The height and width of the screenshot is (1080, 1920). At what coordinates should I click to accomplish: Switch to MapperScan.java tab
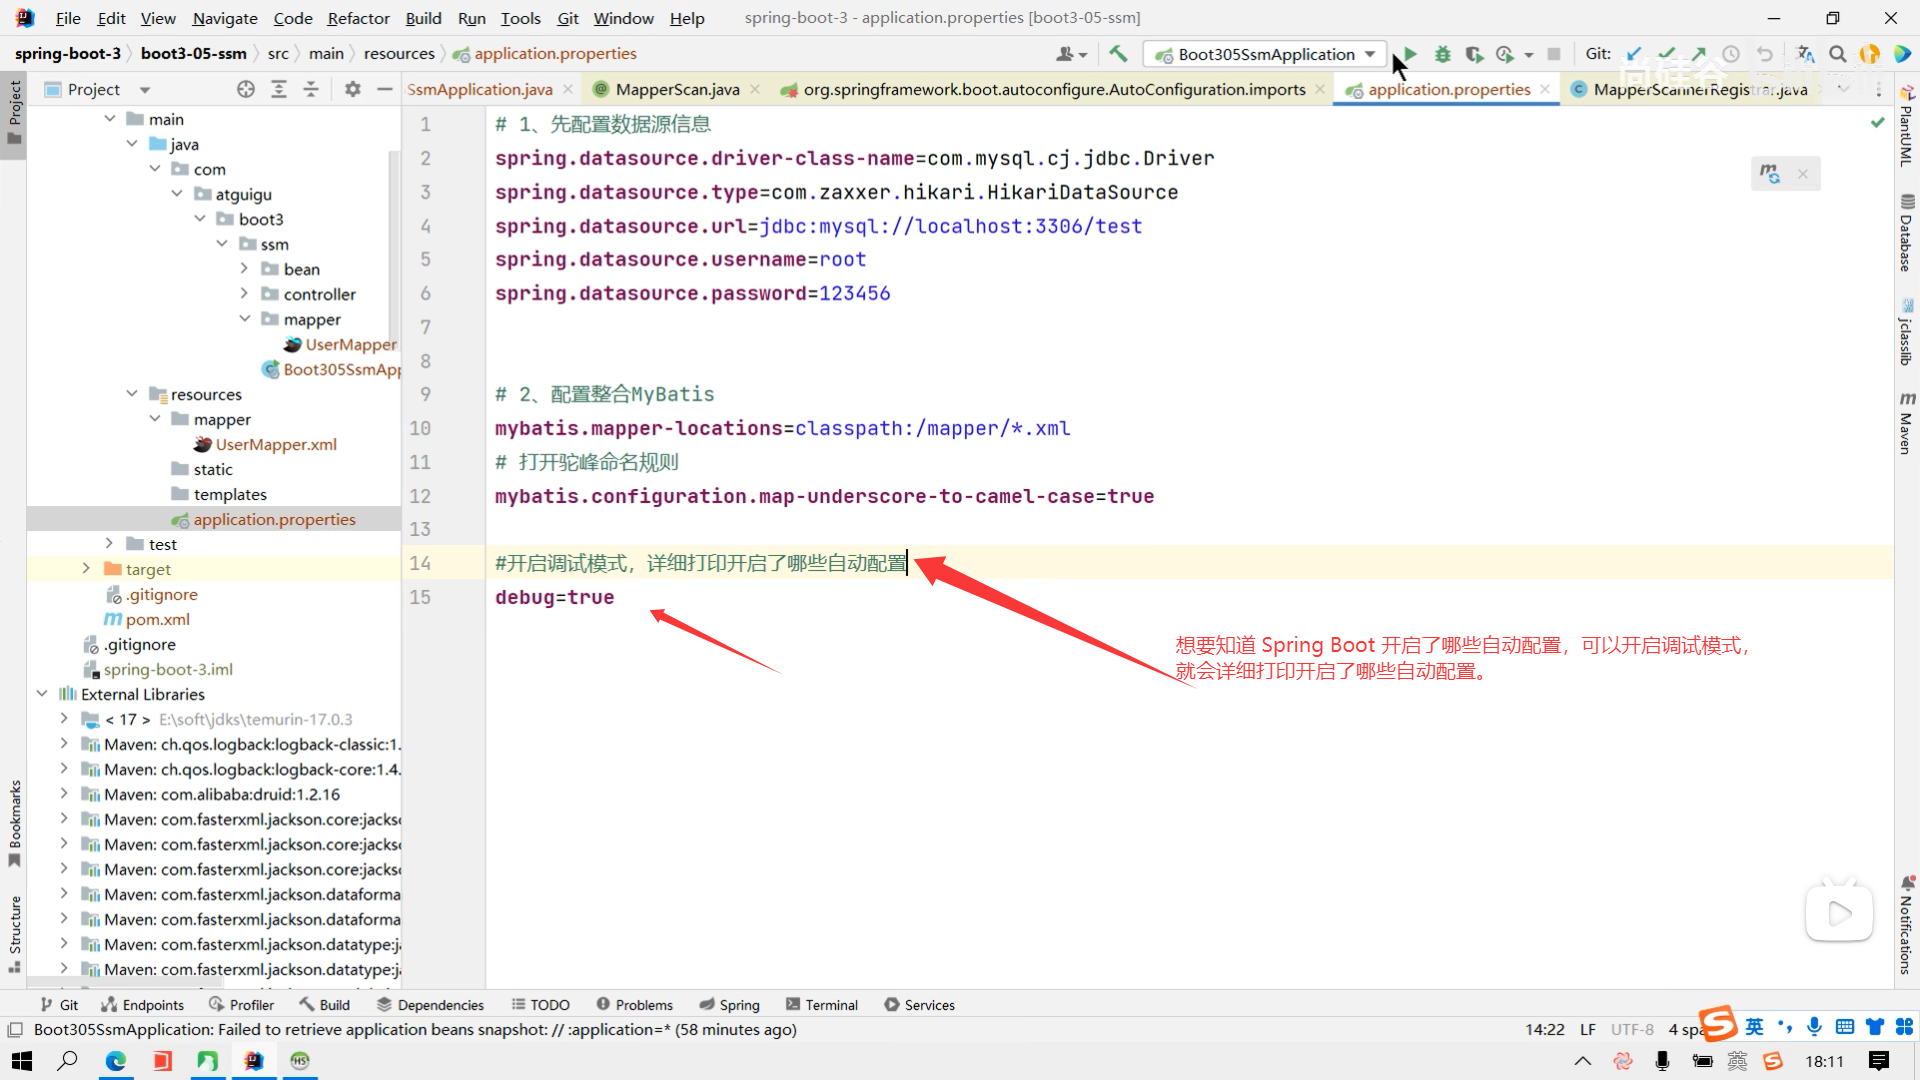click(x=677, y=89)
